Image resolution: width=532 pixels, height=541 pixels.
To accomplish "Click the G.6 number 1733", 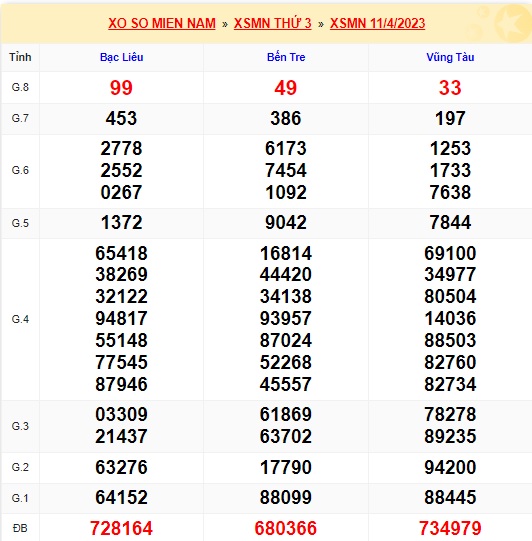I will [450, 170].
